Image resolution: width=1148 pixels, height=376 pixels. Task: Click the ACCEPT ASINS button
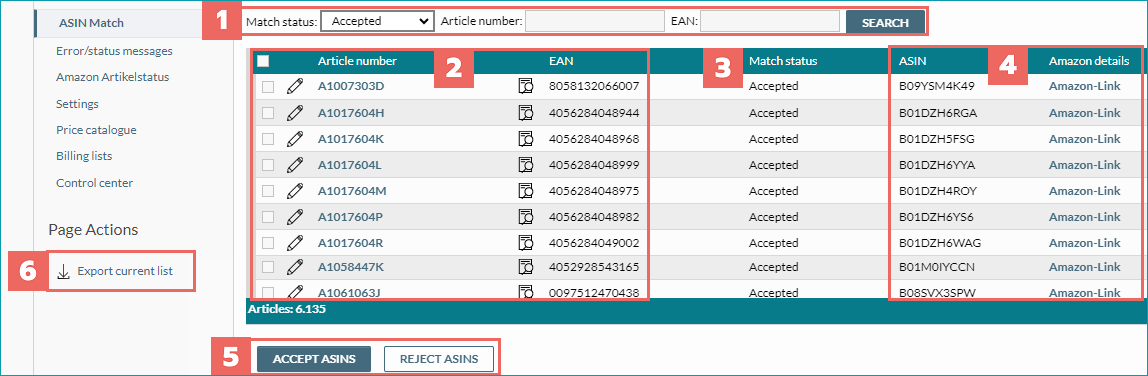coord(314,359)
